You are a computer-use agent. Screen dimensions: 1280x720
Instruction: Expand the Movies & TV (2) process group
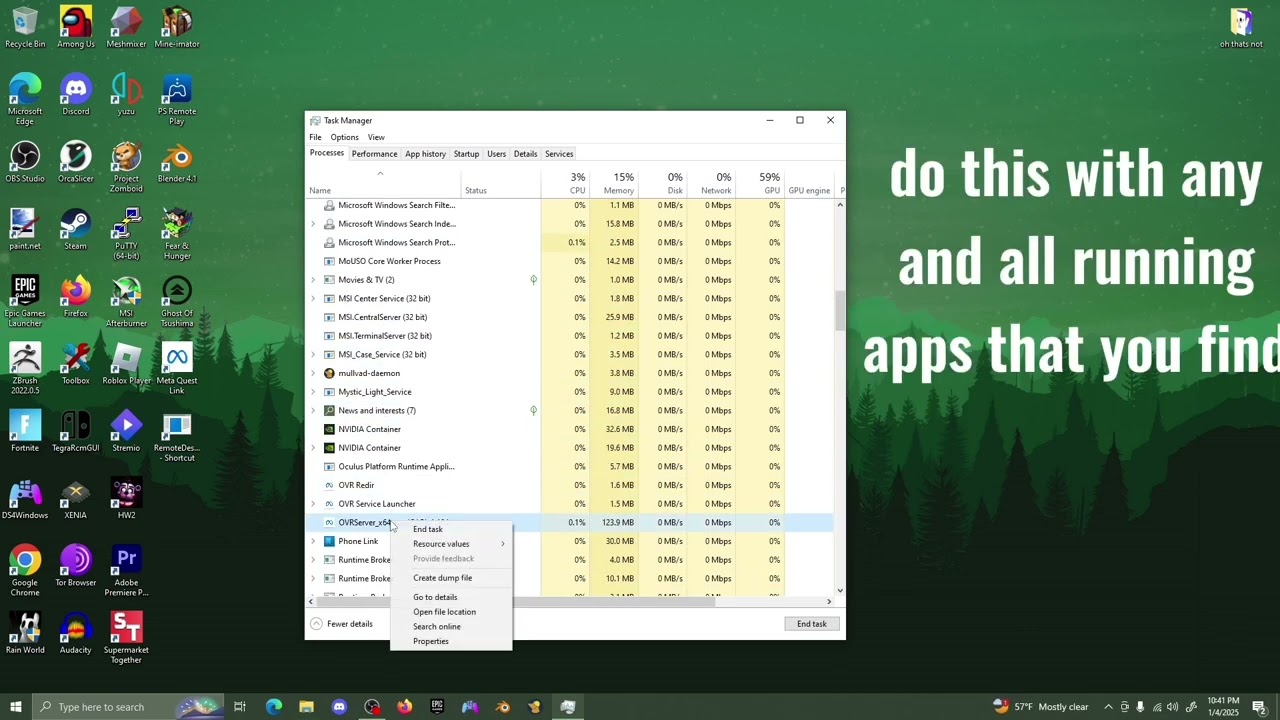(x=313, y=280)
